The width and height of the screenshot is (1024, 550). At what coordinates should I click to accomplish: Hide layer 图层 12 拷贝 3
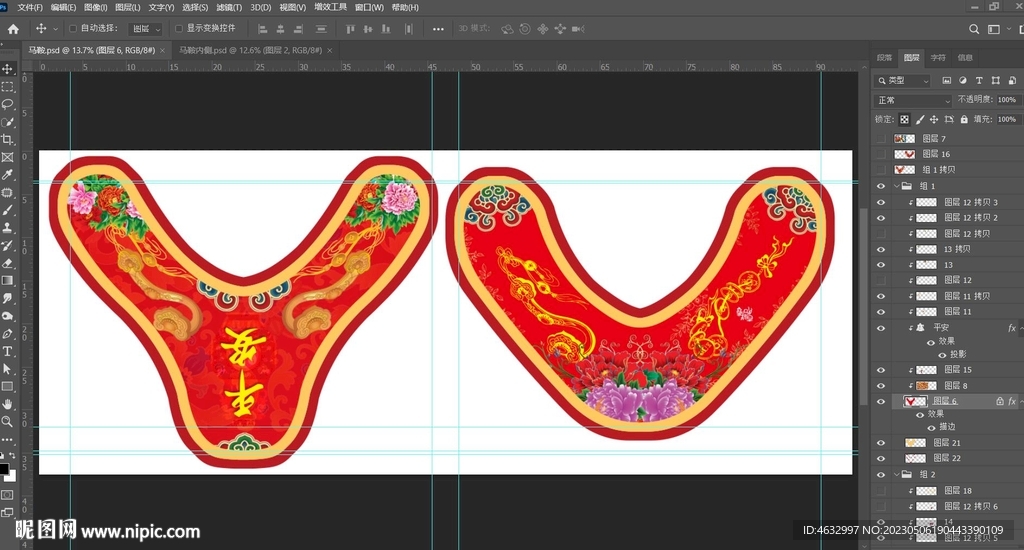point(881,202)
